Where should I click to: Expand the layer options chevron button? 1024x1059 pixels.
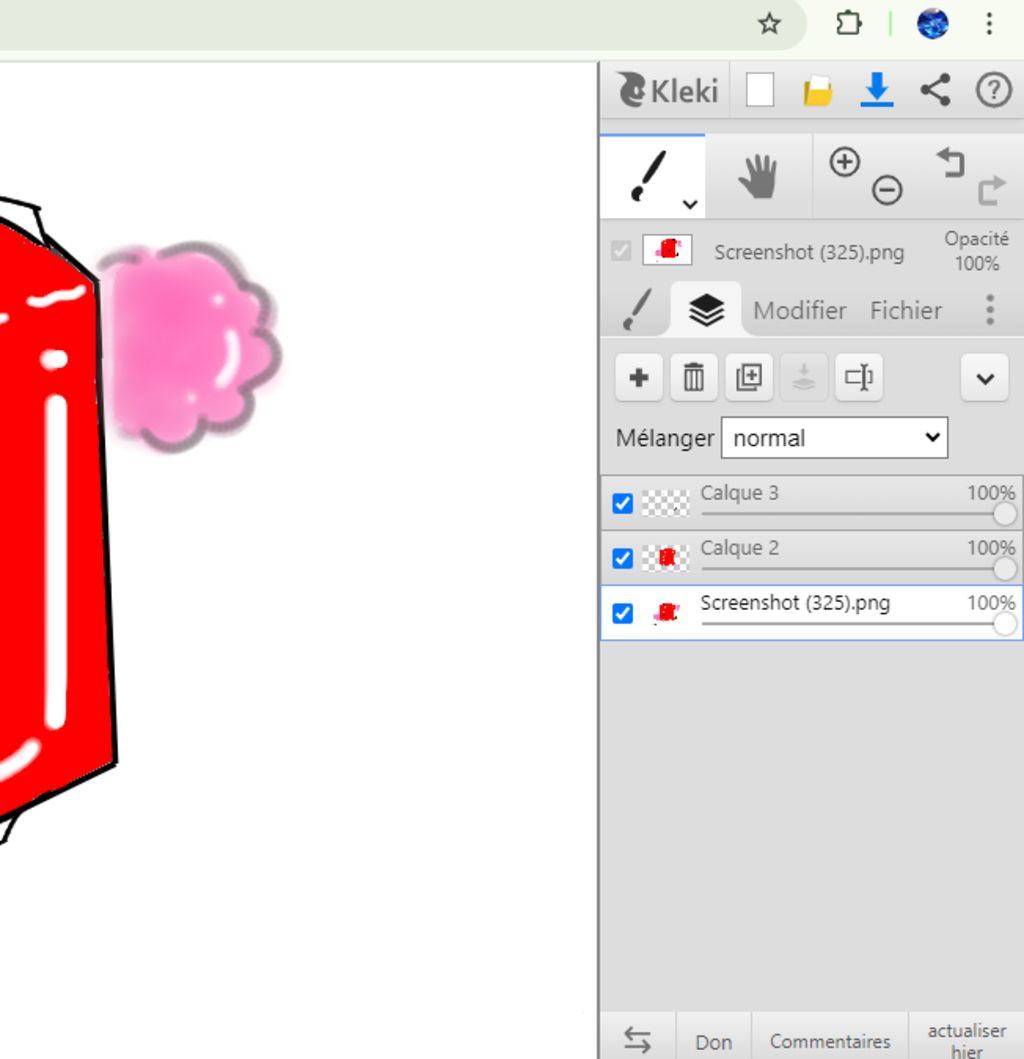984,378
